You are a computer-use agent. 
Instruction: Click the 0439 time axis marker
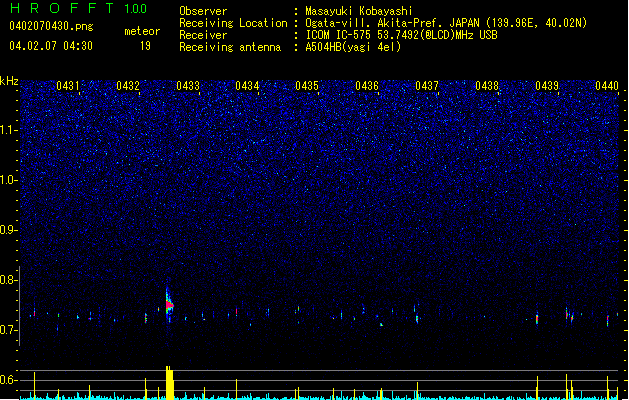547,86
